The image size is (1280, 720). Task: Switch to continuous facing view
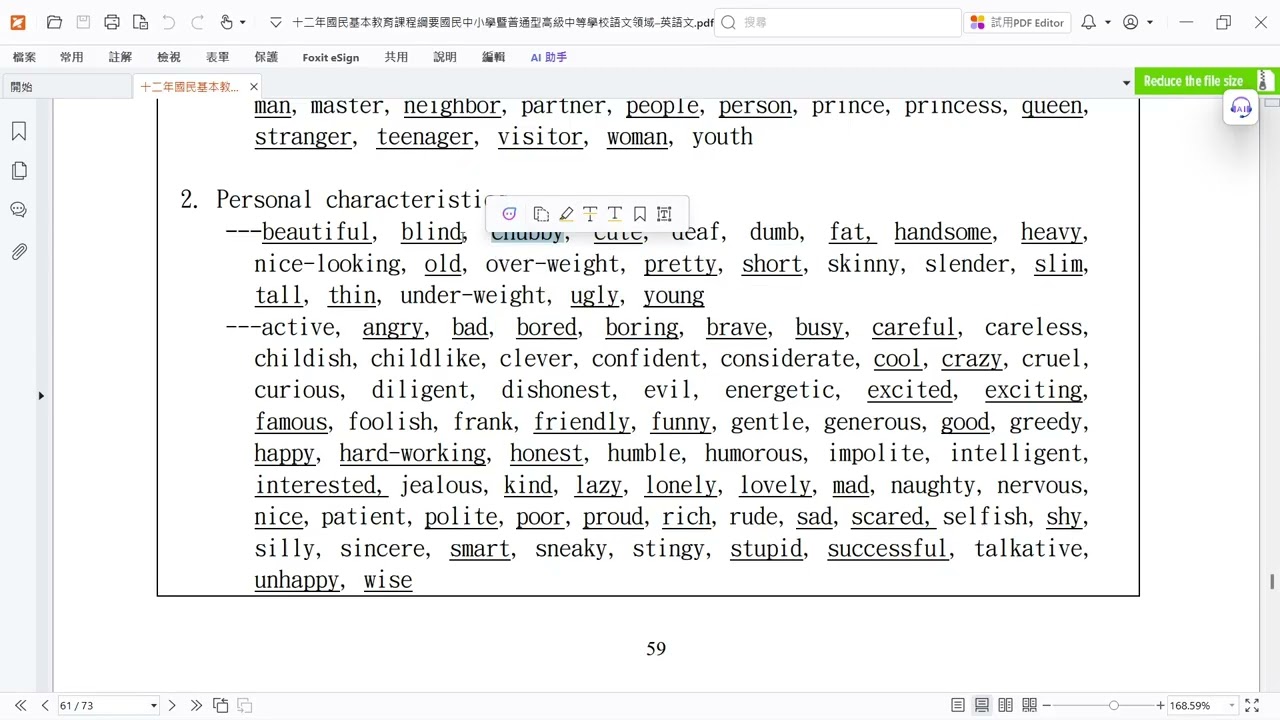1029,705
